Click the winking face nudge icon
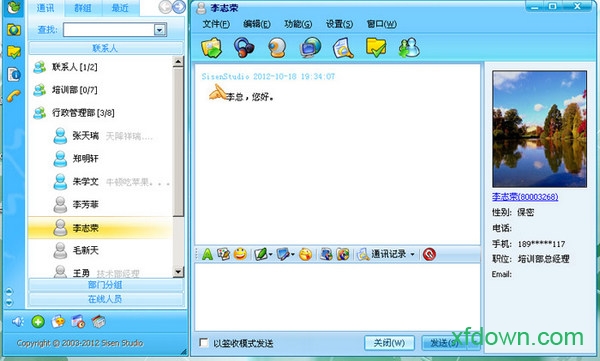This screenshot has height=361, width=600. pyautogui.click(x=305, y=254)
